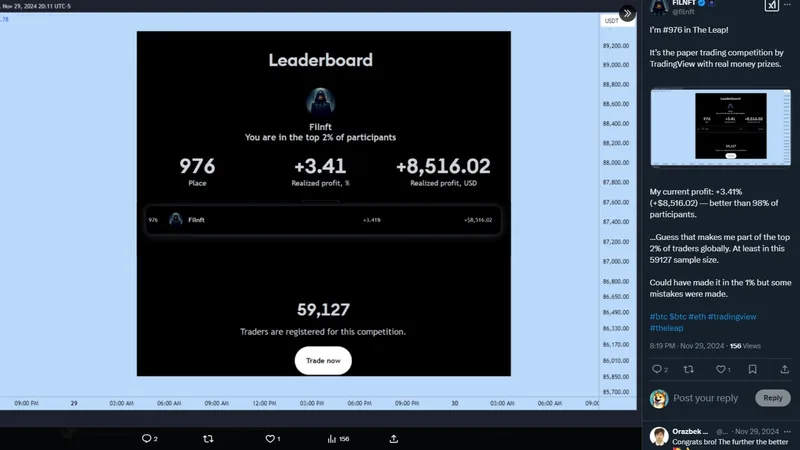
Task: Click Nov 29, 2024 date on Orazbek reply
Action: point(757,431)
